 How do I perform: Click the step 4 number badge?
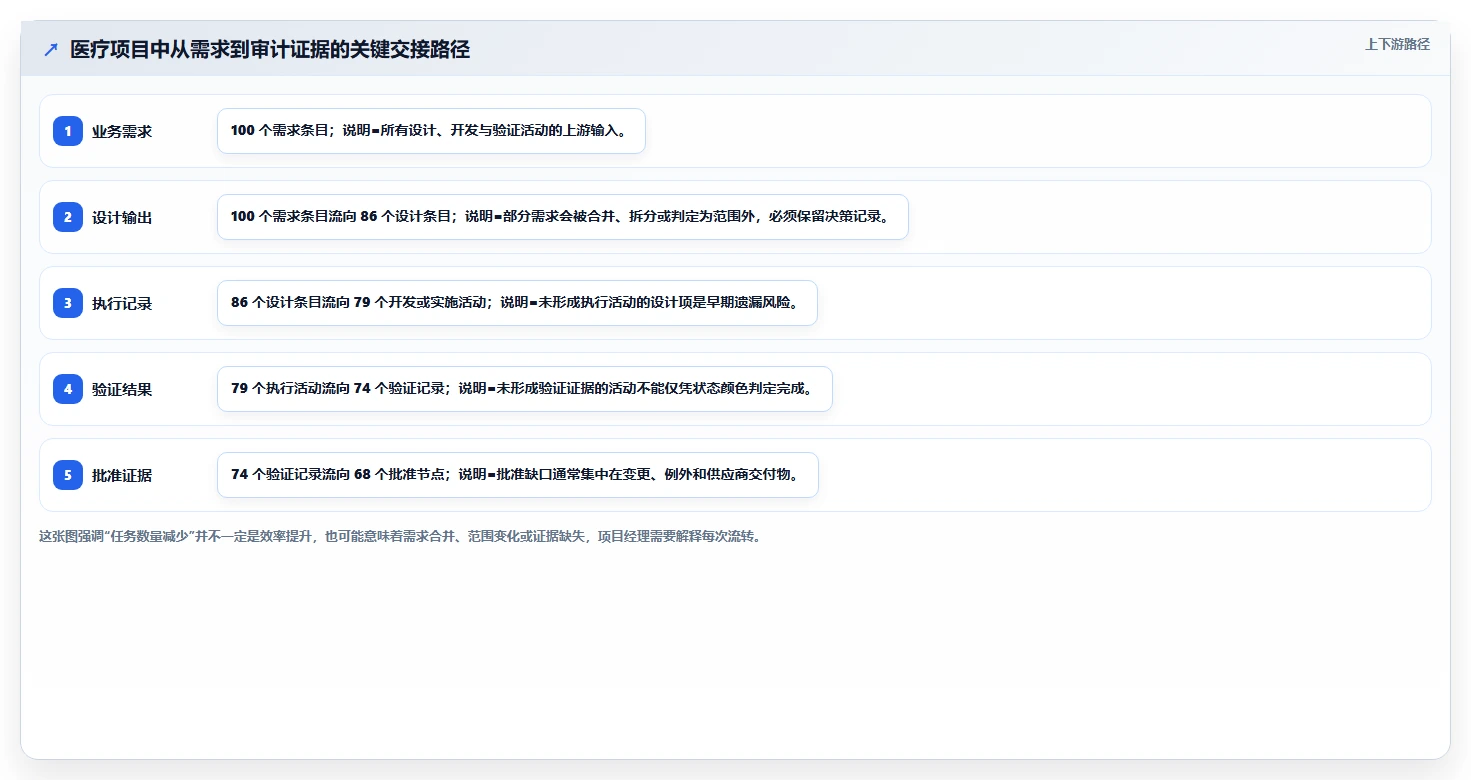[68, 389]
